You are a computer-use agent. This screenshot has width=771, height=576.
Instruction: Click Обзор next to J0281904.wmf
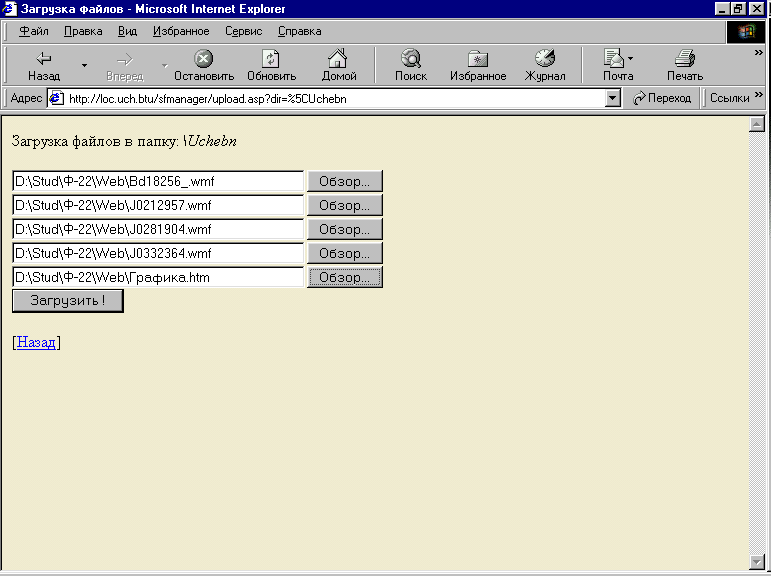click(x=345, y=229)
